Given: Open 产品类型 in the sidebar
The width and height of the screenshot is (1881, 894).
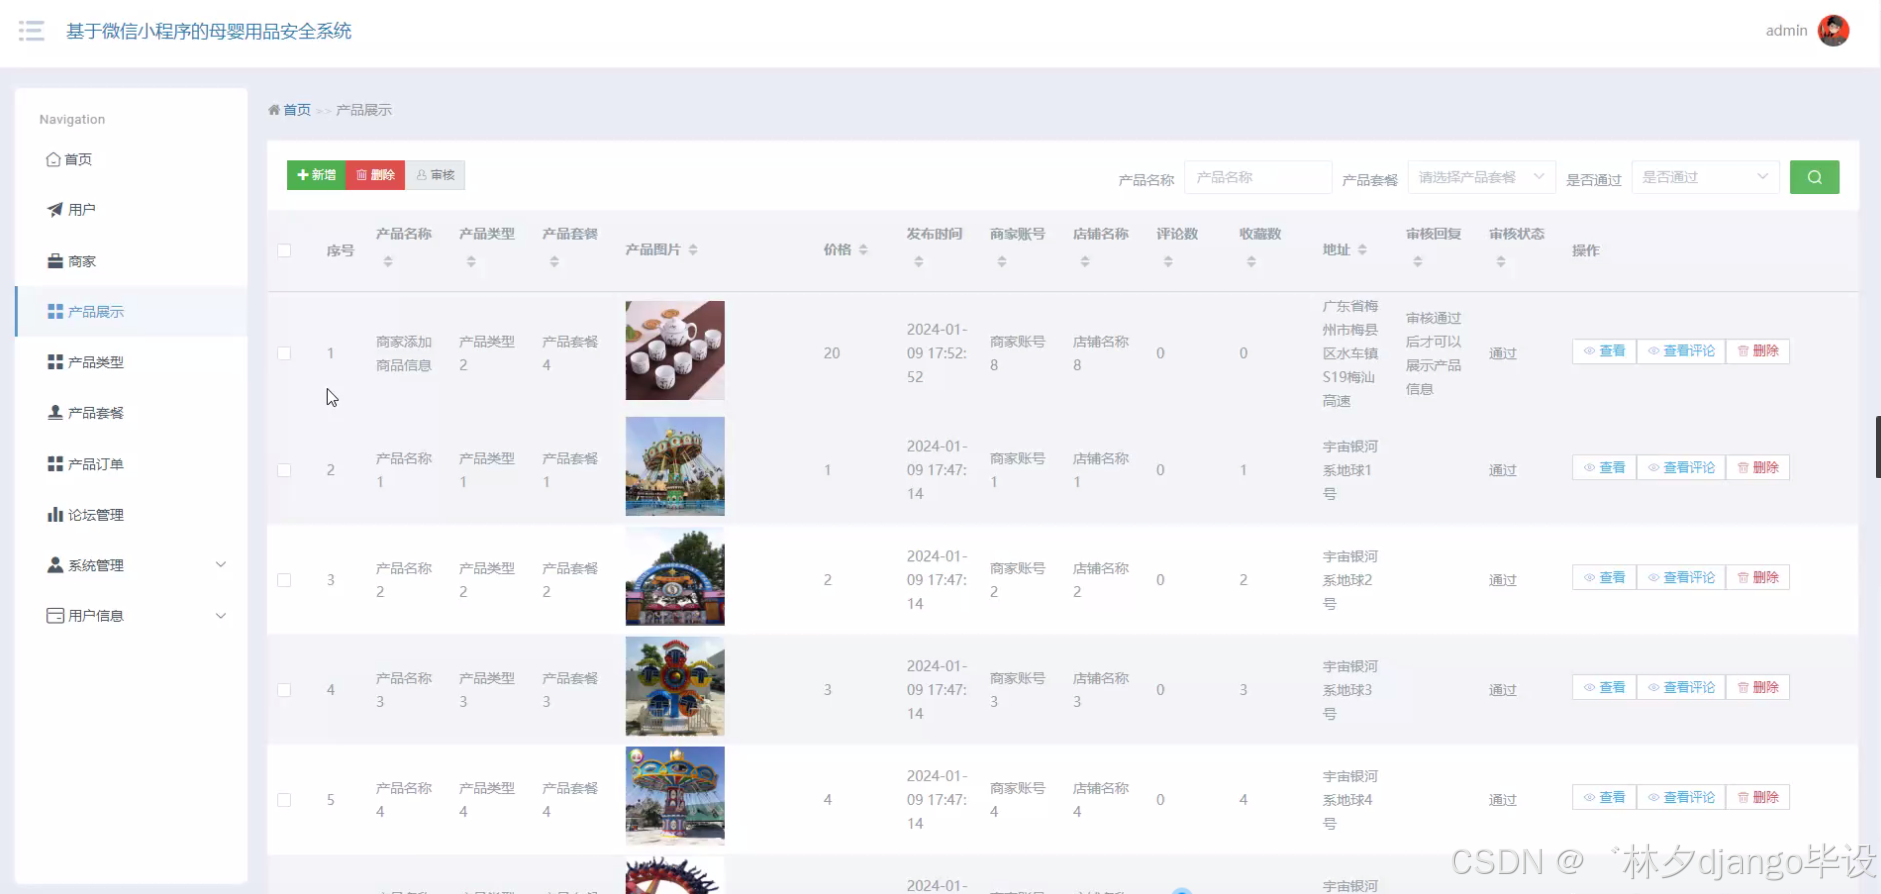Looking at the screenshot, I should [x=132, y=362].
